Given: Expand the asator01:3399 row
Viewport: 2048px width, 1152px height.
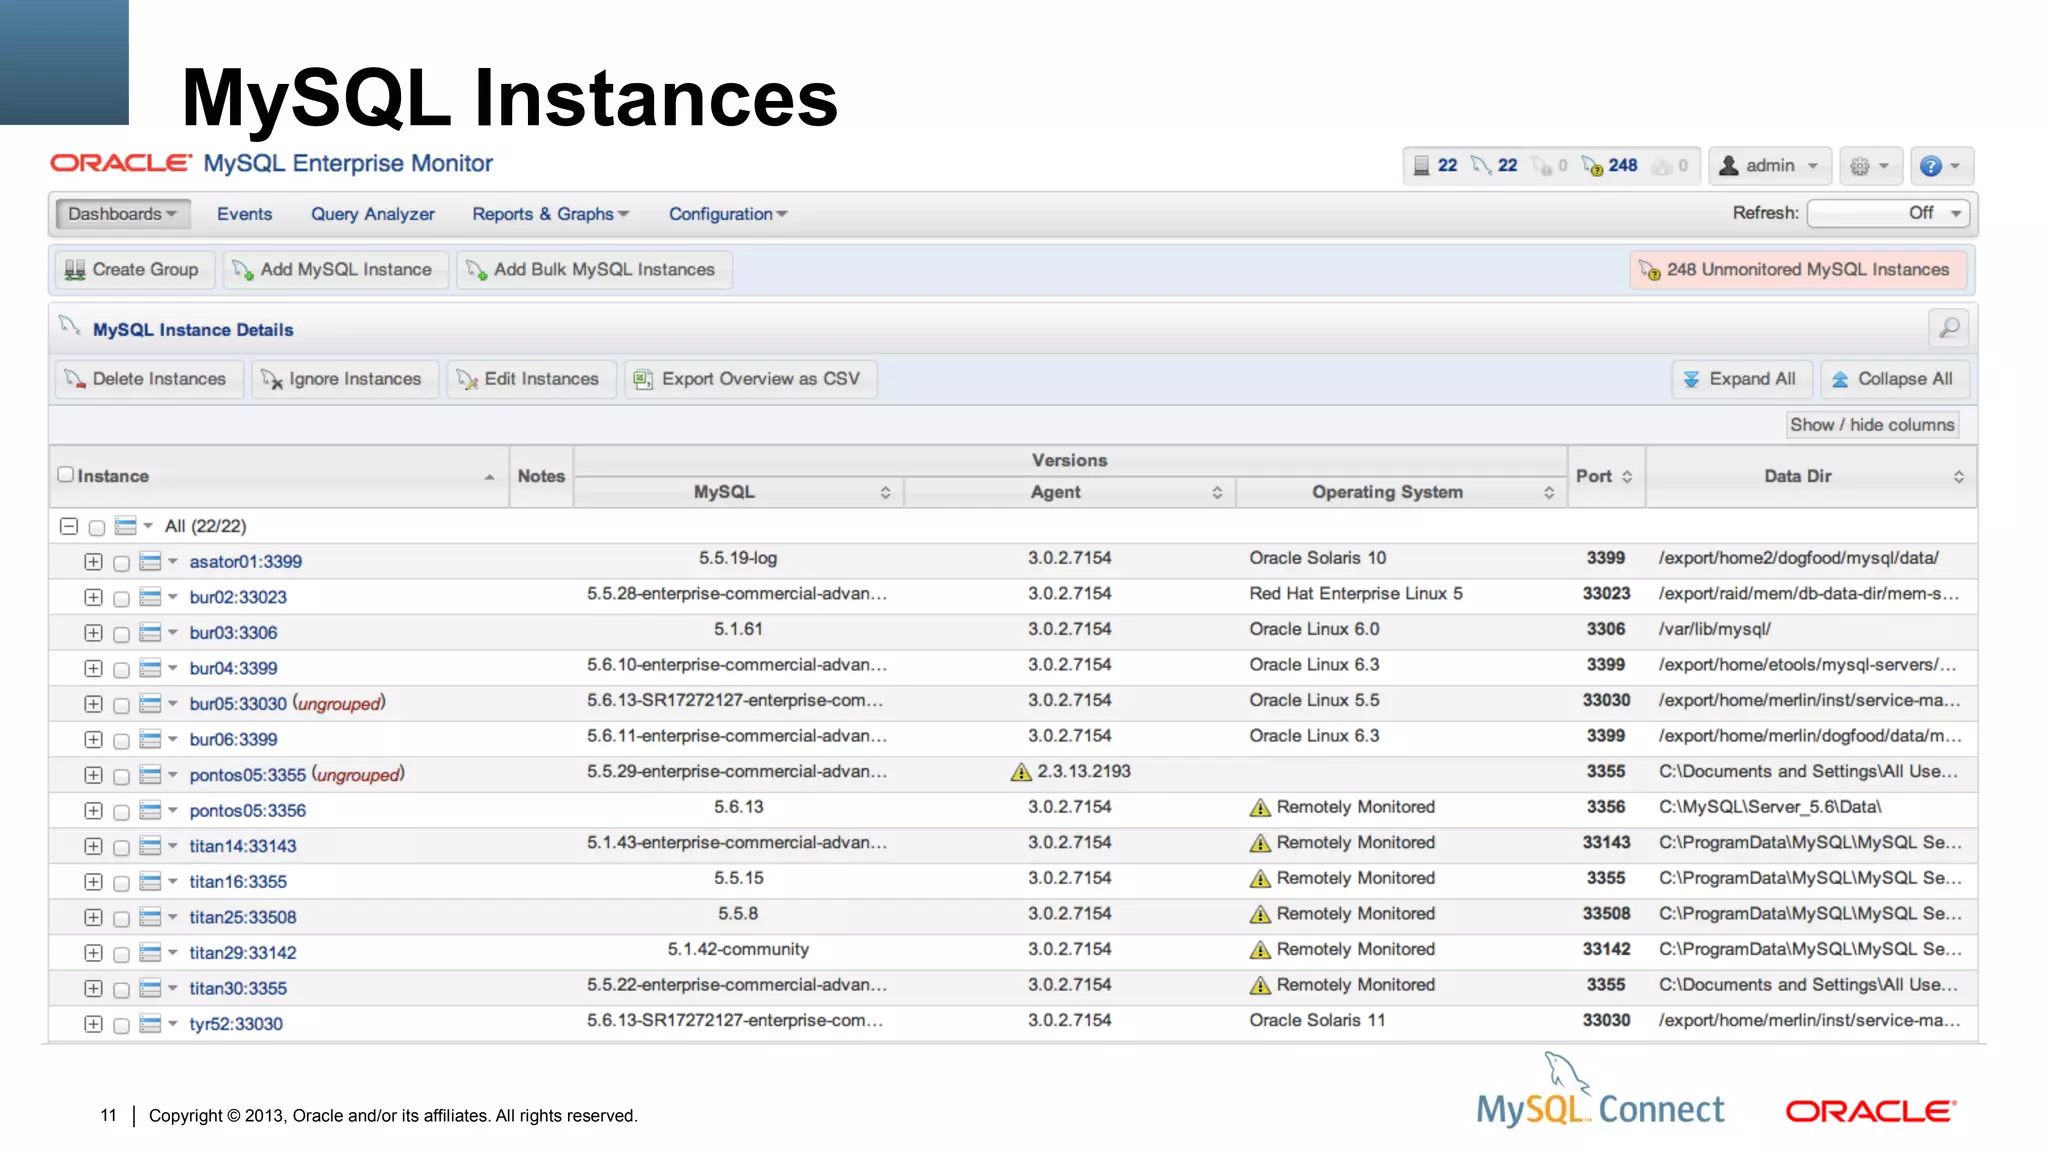Looking at the screenshot, I should click(x=93, y=562).
